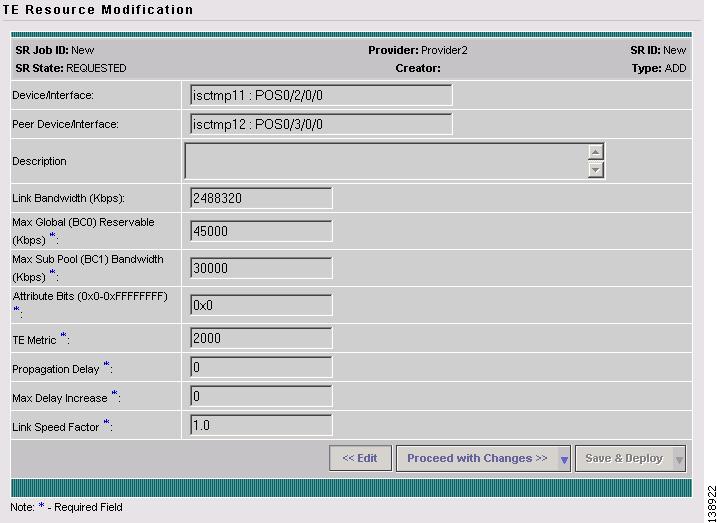The height and width of the screenshot is (523, 717).
Task: Click the Attribute Bits field 0x0
Action: click(261, 305)
